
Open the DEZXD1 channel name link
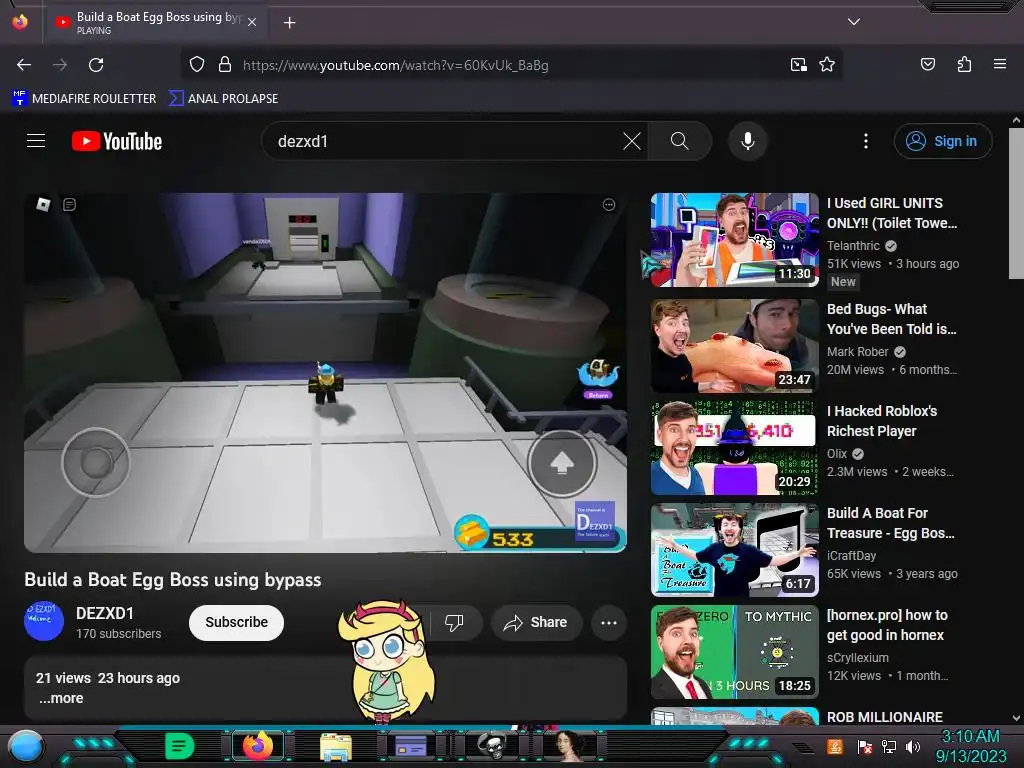(x=104, y=613)
